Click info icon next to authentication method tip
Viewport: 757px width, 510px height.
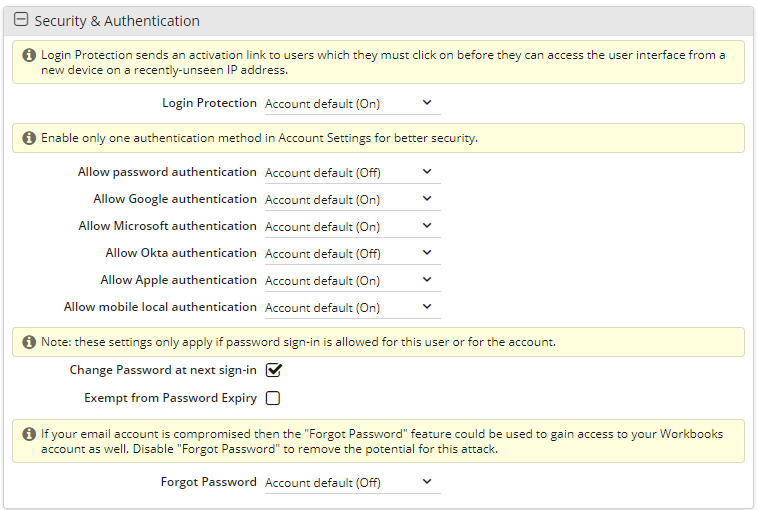click(29, 138)
